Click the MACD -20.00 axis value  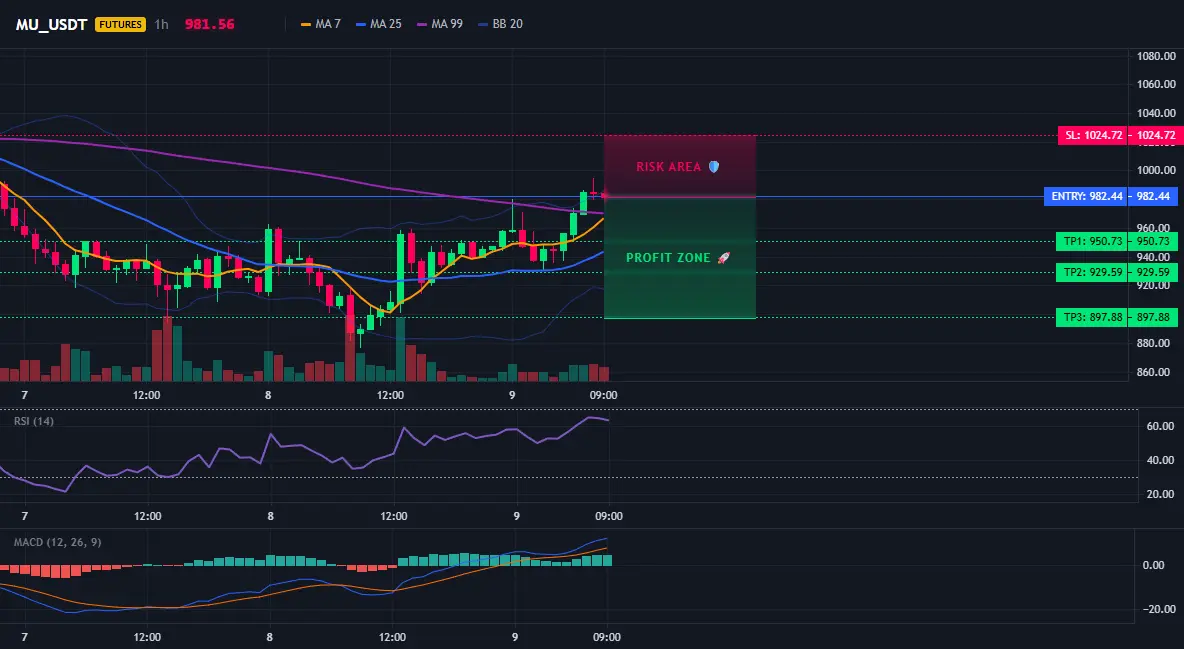click(x=1159, y=609)
